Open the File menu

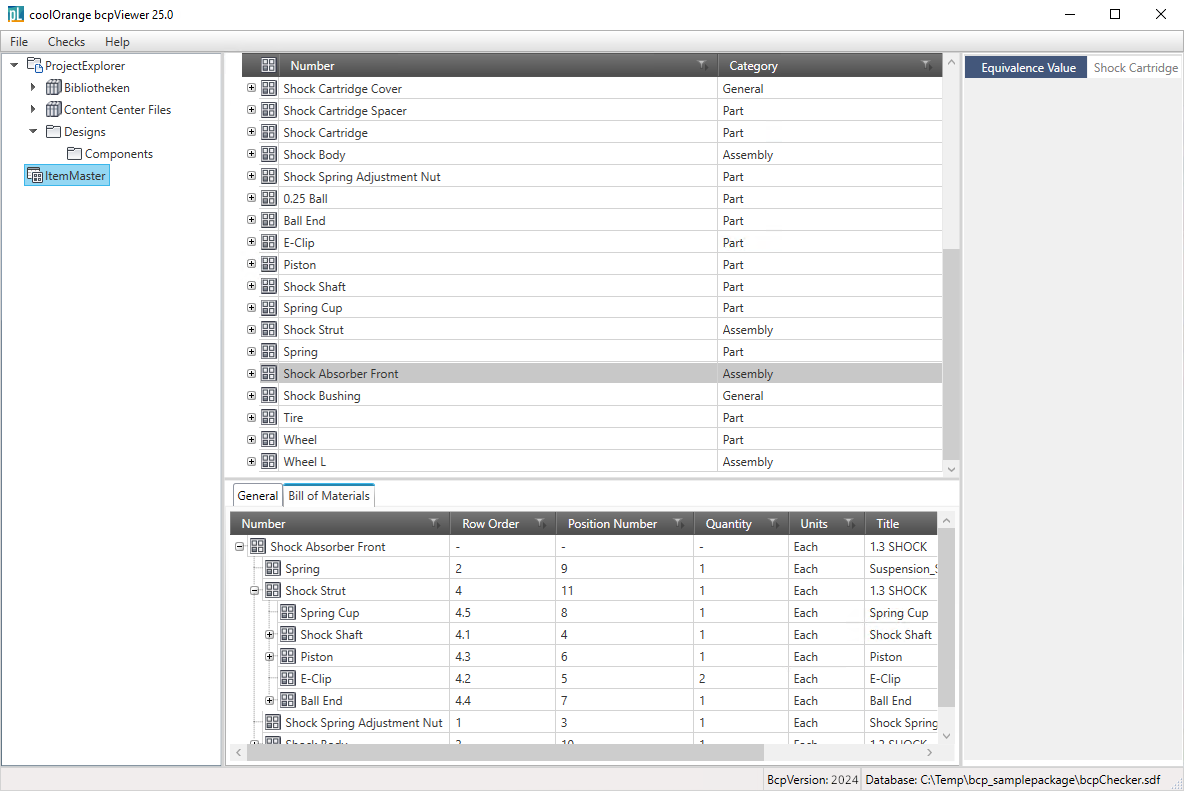(19, 42)
